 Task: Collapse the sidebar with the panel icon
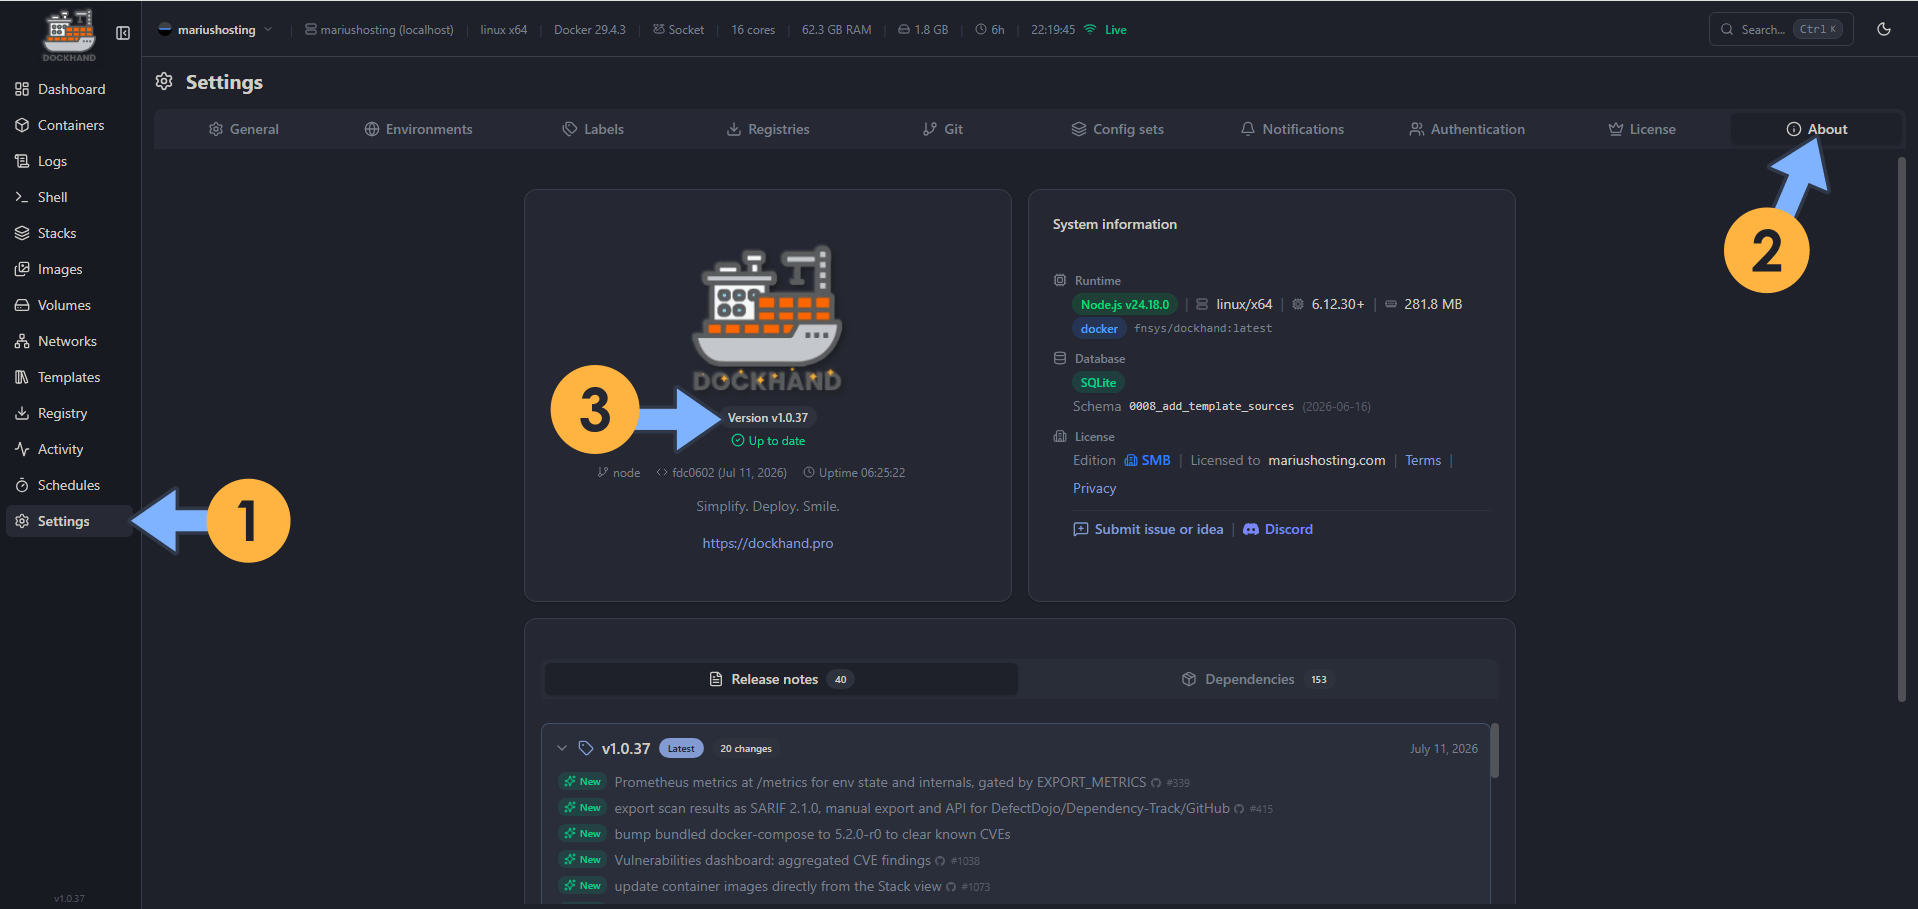pyautogui.click(x=123, y=33)
